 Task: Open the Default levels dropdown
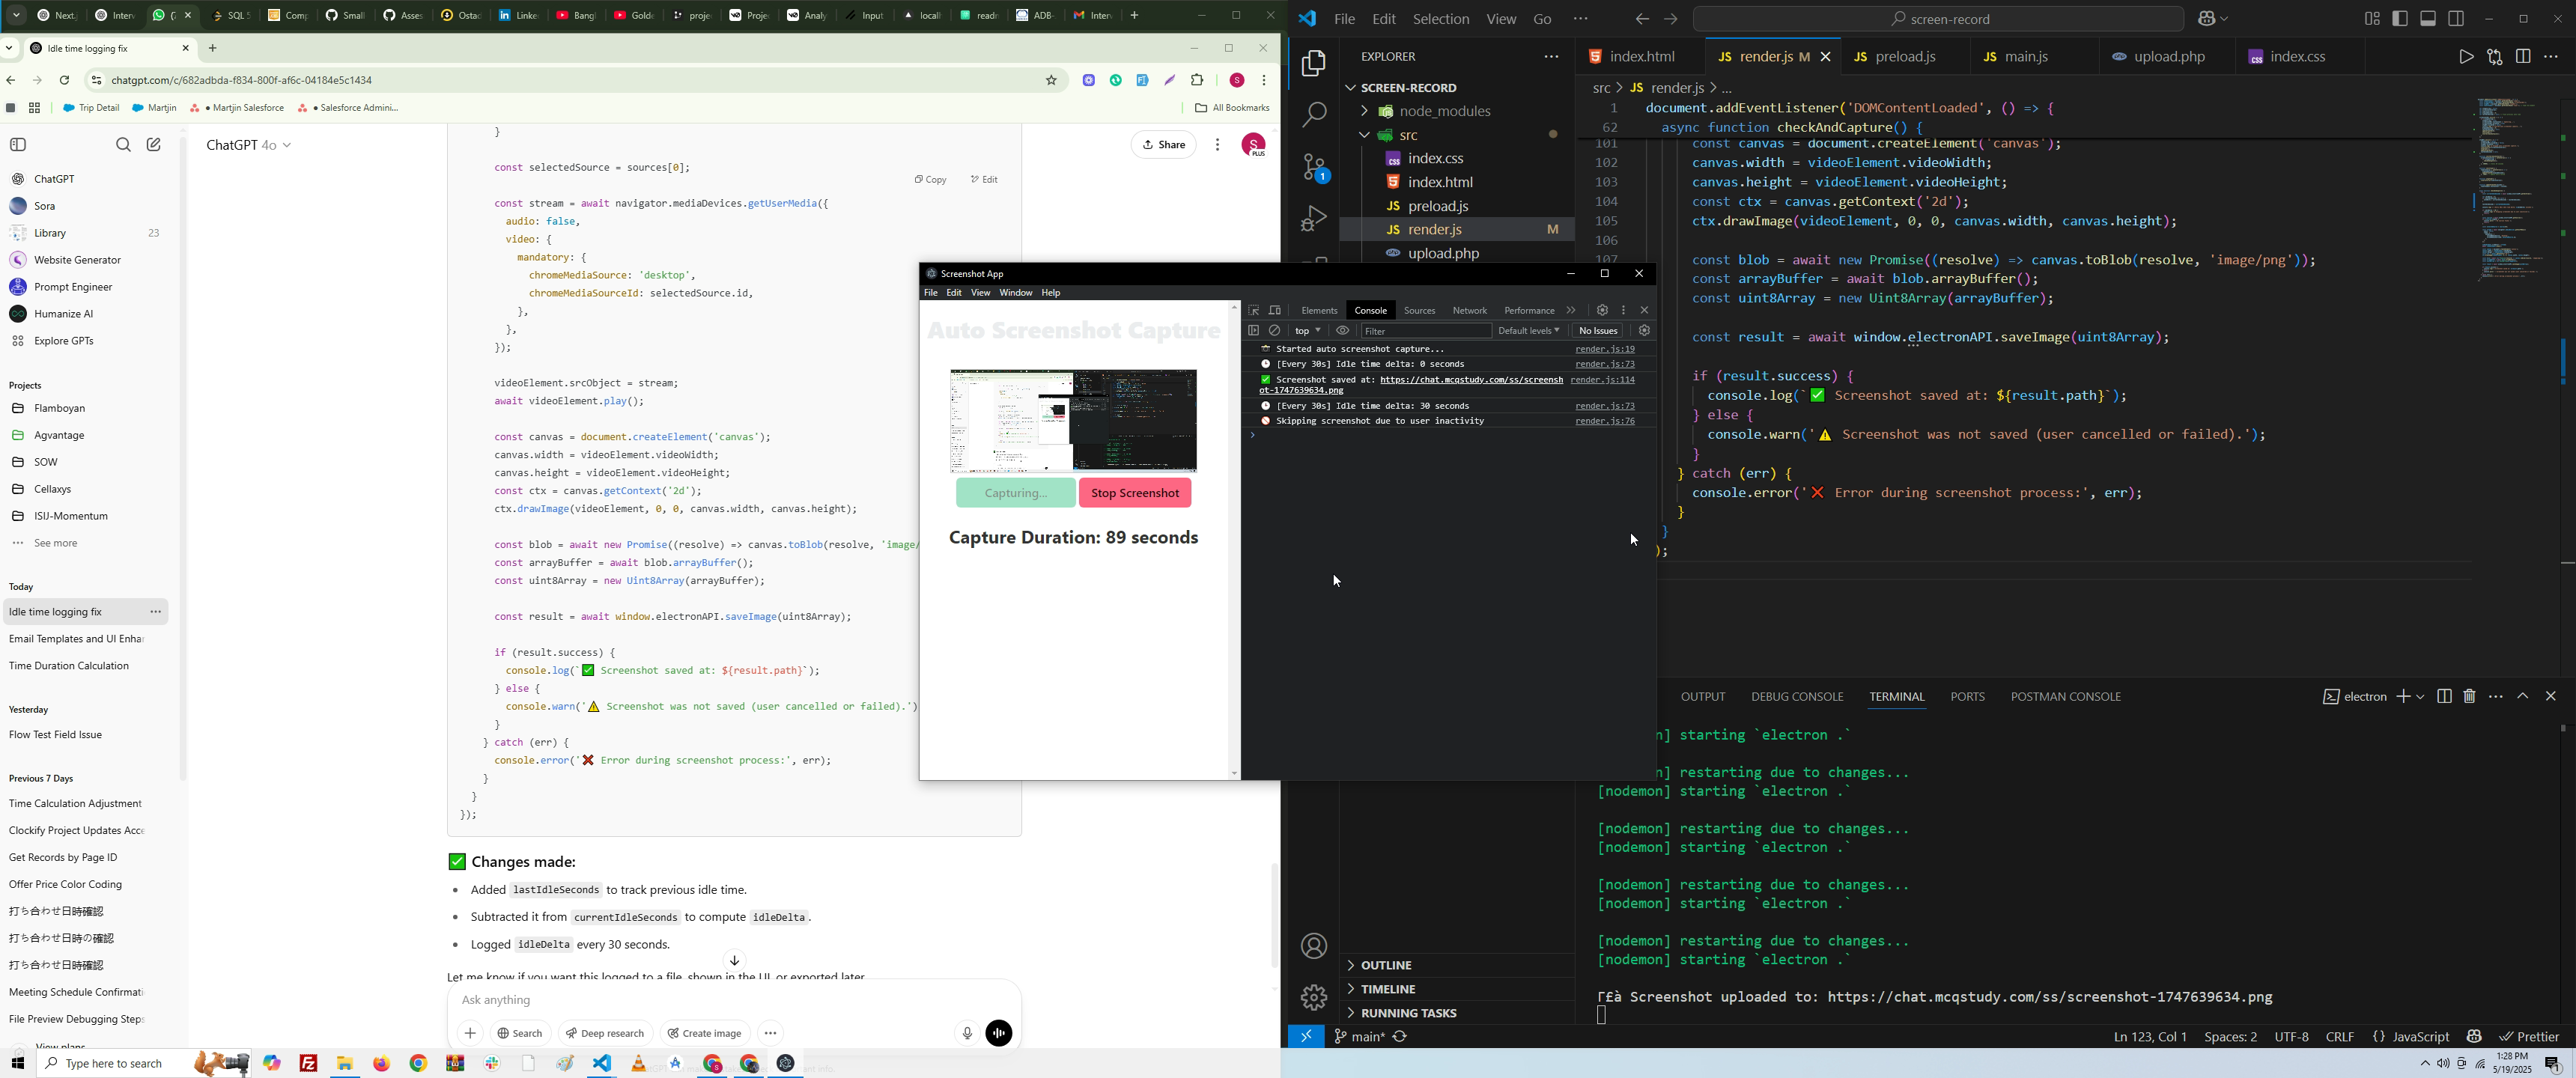click(1528, 331)
